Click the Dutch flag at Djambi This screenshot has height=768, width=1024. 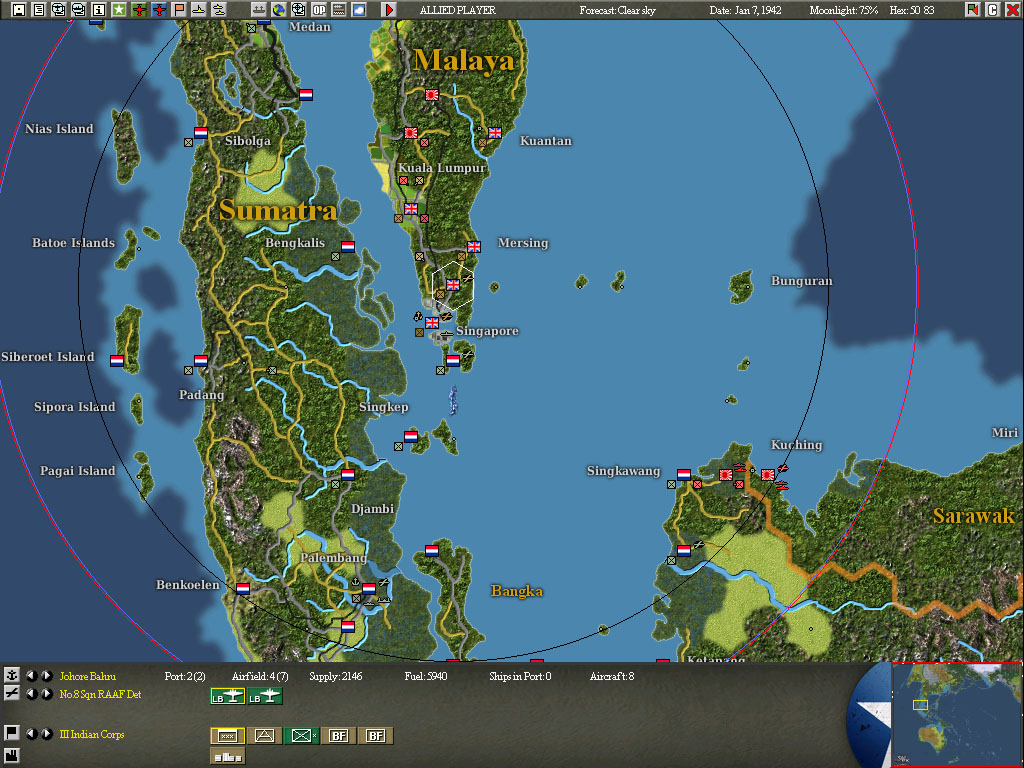[x=348, y=475]
